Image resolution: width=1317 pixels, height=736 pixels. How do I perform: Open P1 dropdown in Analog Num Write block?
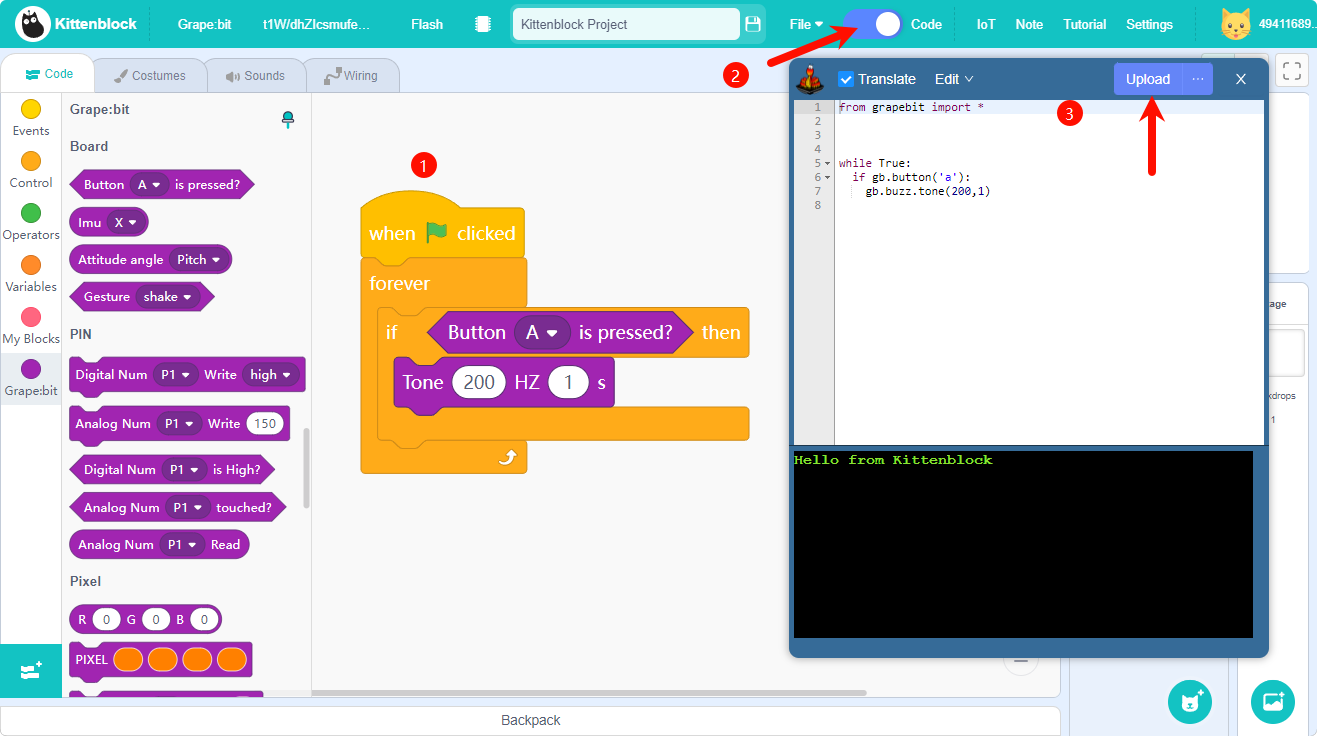pos(179,423)
